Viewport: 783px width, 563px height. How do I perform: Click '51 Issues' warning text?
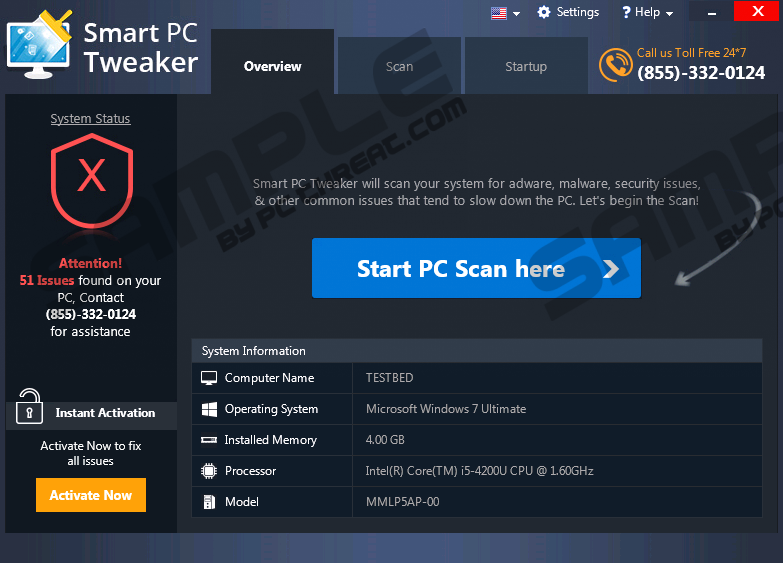coord(47,280)
